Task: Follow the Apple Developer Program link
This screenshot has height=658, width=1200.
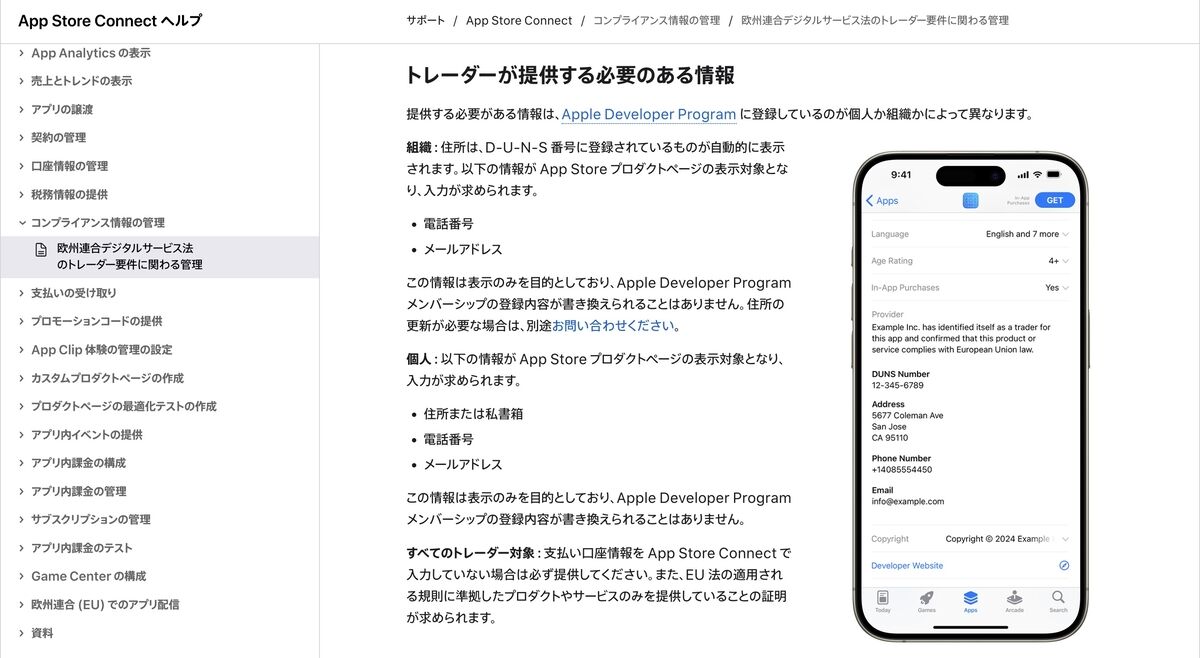Action: pos(649,114)
